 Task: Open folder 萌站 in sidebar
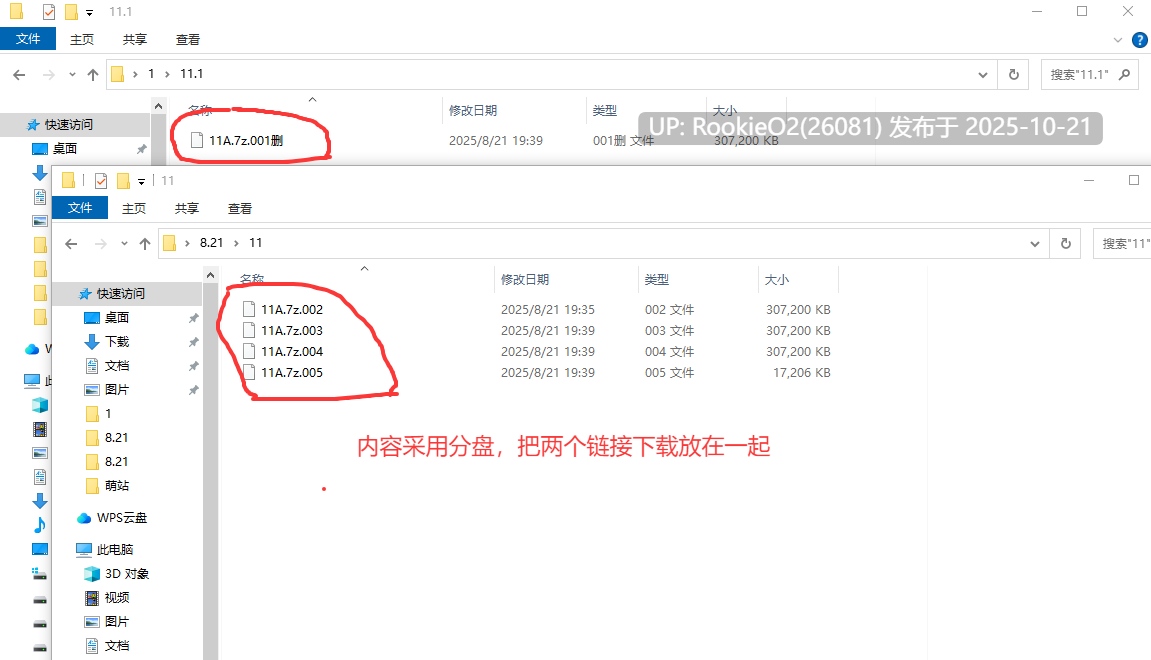point(117,486)
